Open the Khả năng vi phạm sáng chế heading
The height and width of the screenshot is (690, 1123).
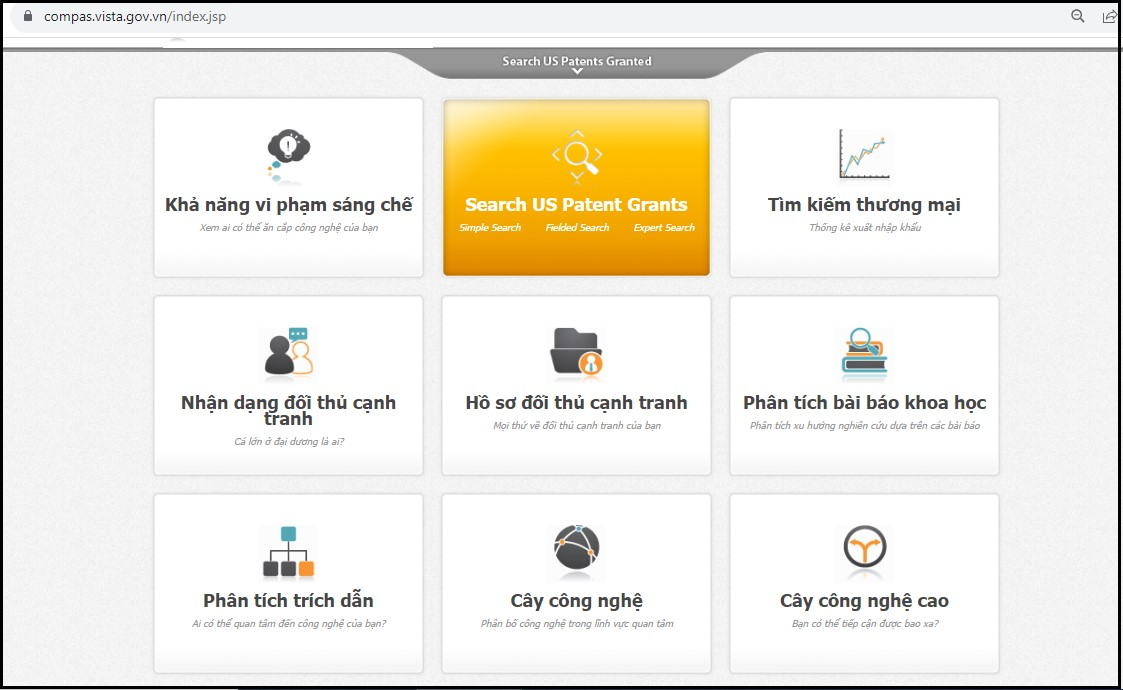pos(288,205)
